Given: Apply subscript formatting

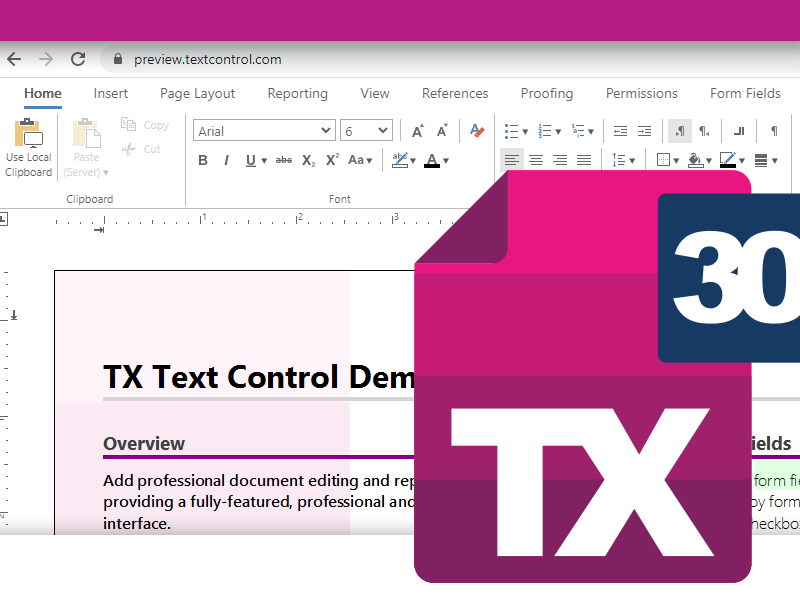Looking at the screenshot, I should coord(308,160).
